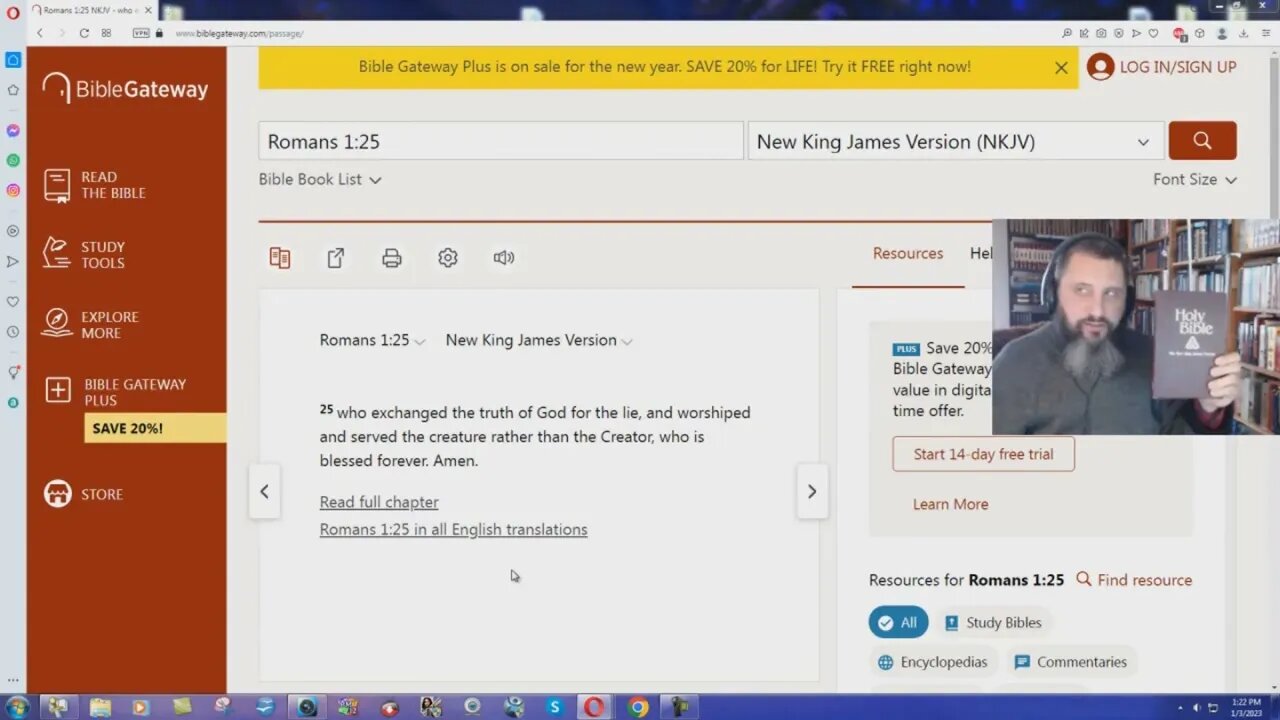Open Study Tools in the sidebar
Screen dimensions: 1280x720
point(86,255)
